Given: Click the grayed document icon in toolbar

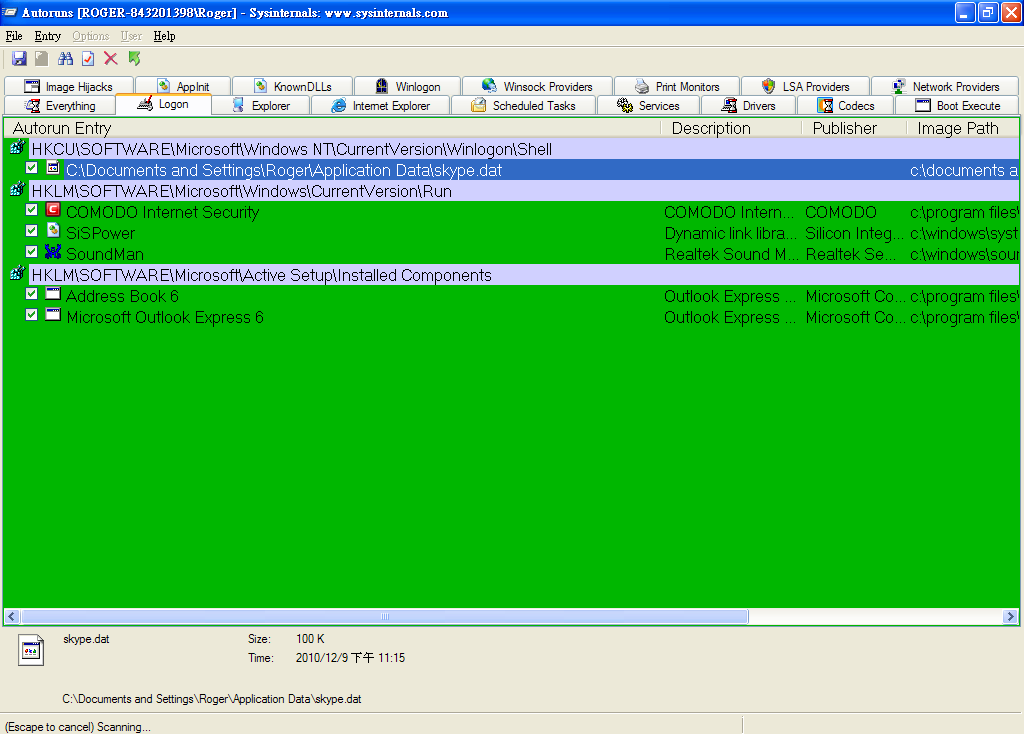Looking at the screenshot, I should 42,59.
